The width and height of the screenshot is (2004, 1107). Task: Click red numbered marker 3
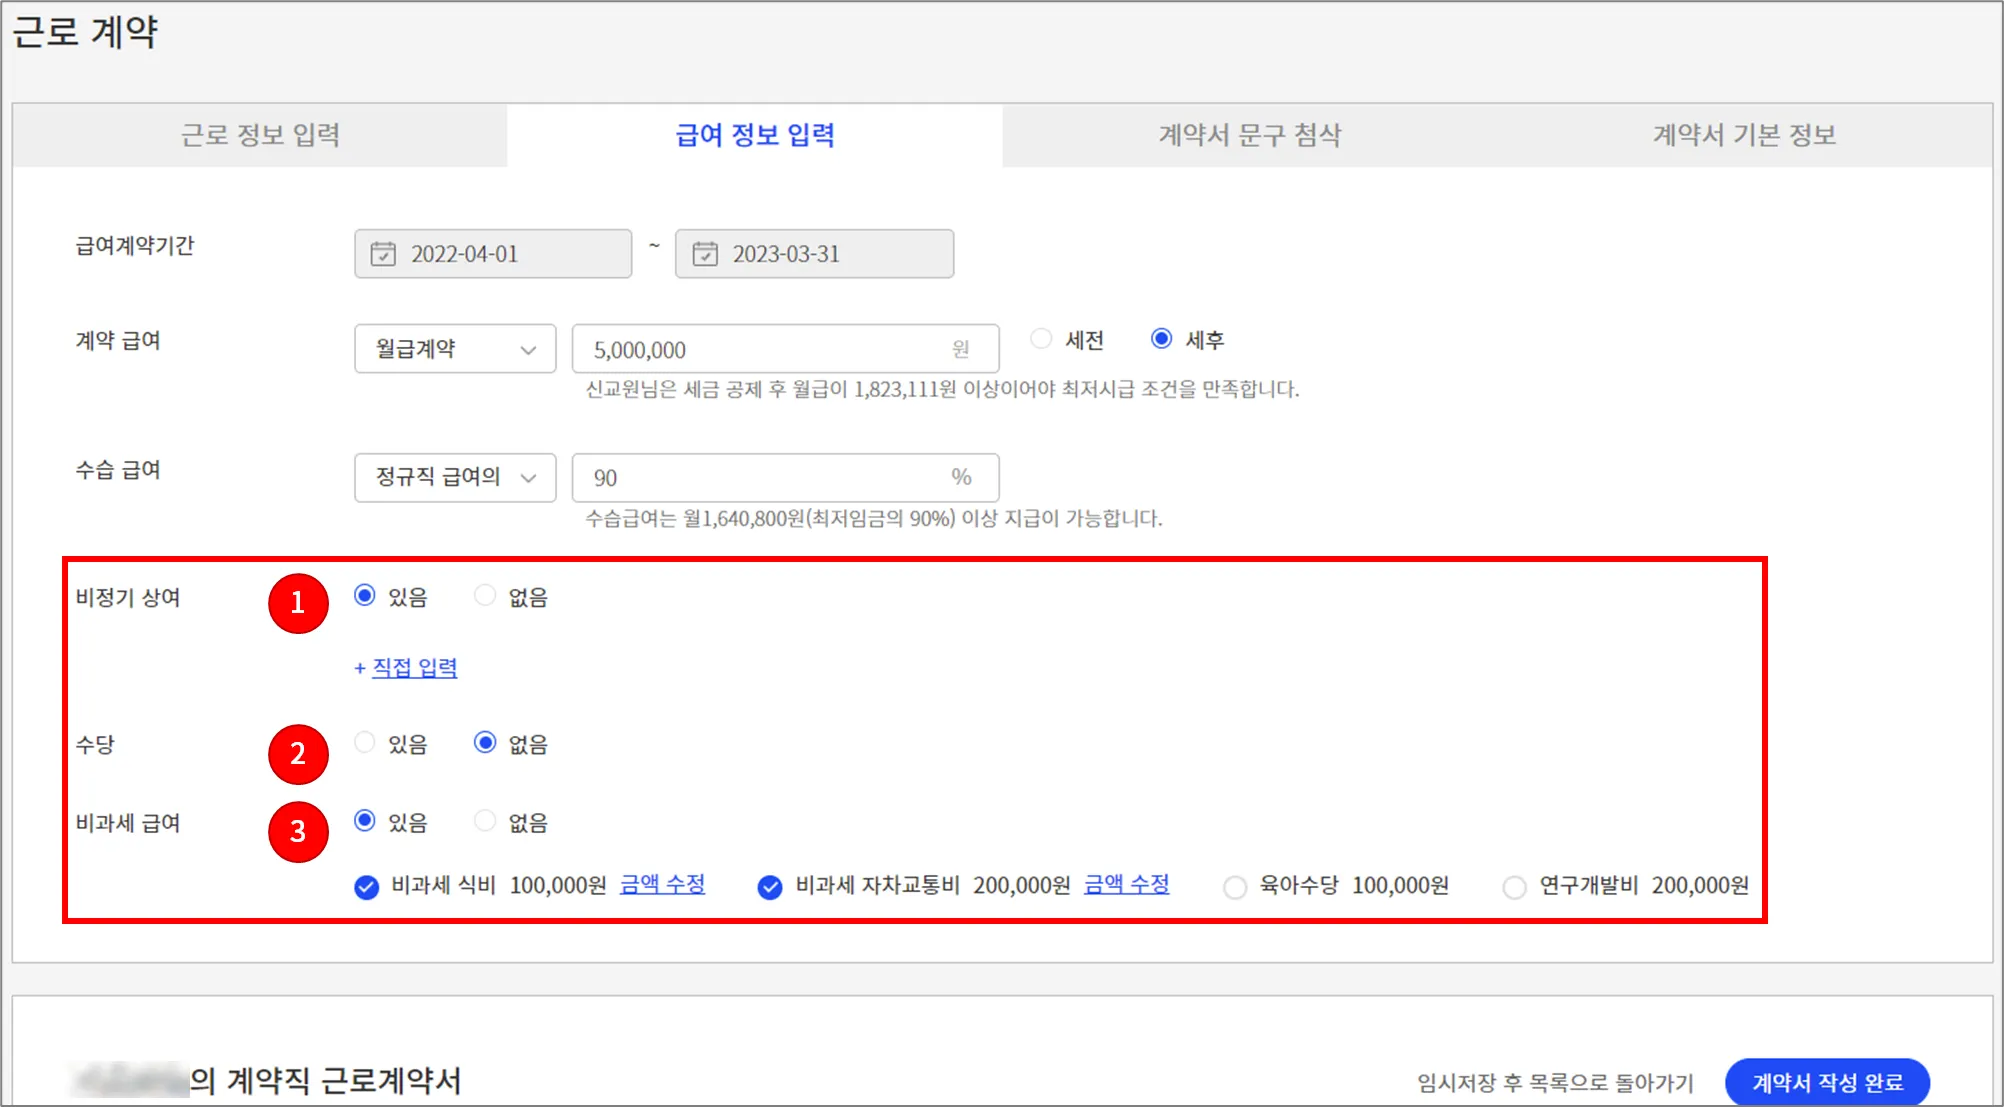coord(298,831)
